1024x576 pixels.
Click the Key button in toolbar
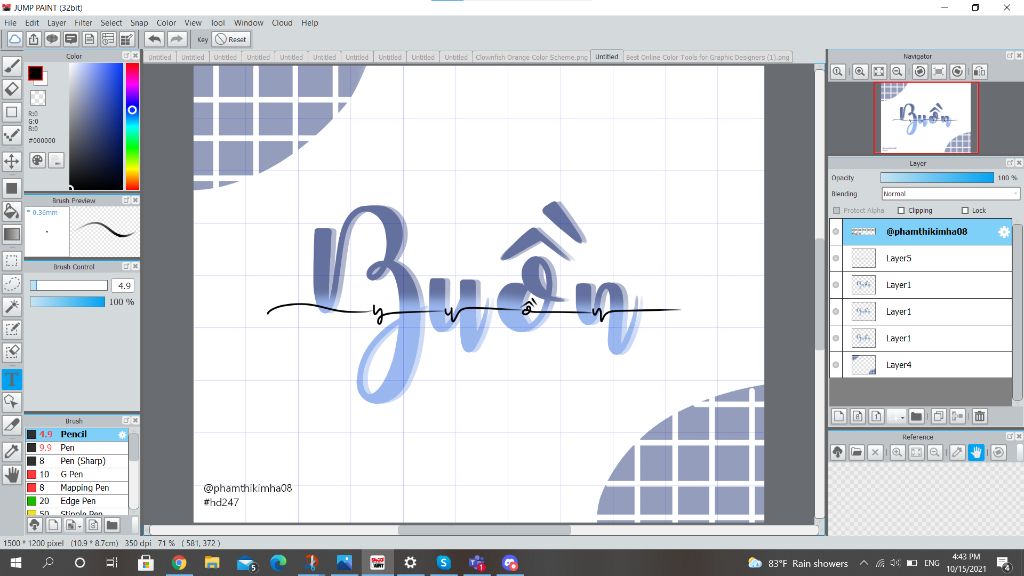point(202,39)
